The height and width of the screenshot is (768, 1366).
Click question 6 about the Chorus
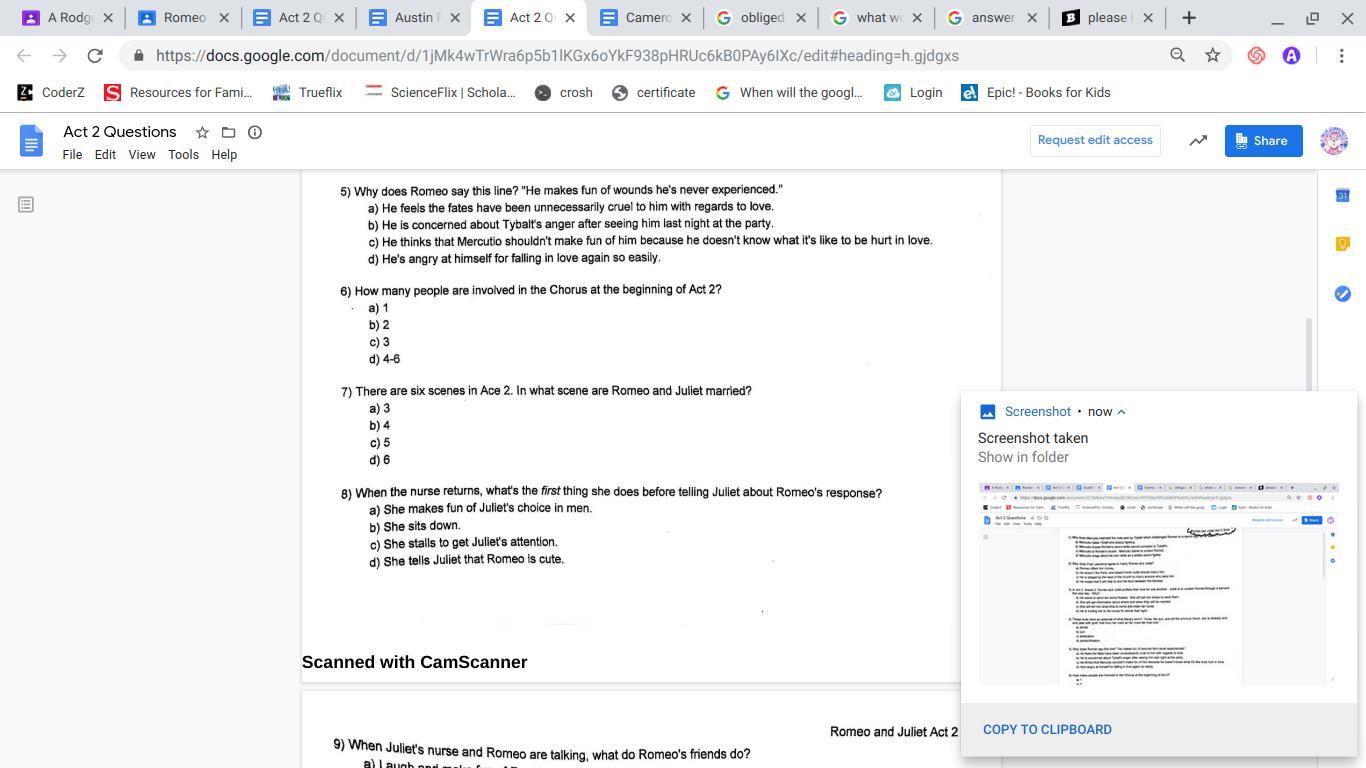[531, 290]
